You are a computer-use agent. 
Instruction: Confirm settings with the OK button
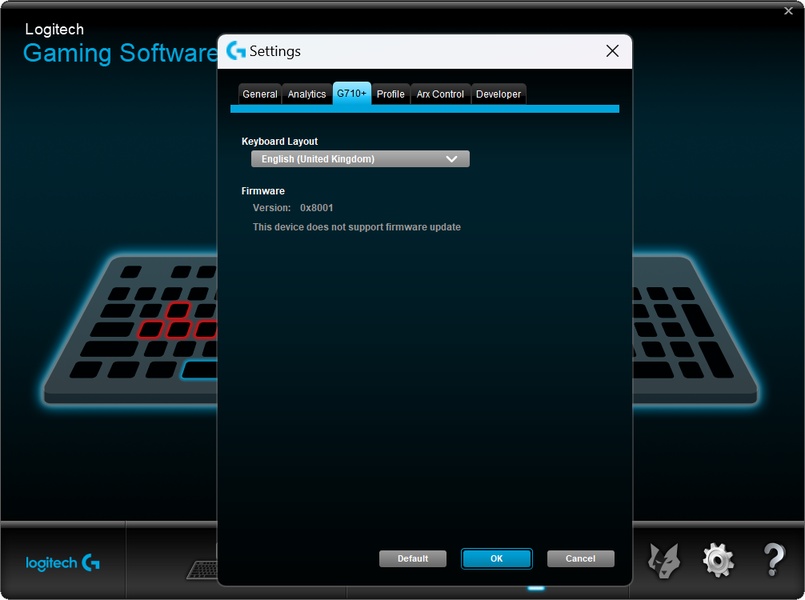pos(496,559)
